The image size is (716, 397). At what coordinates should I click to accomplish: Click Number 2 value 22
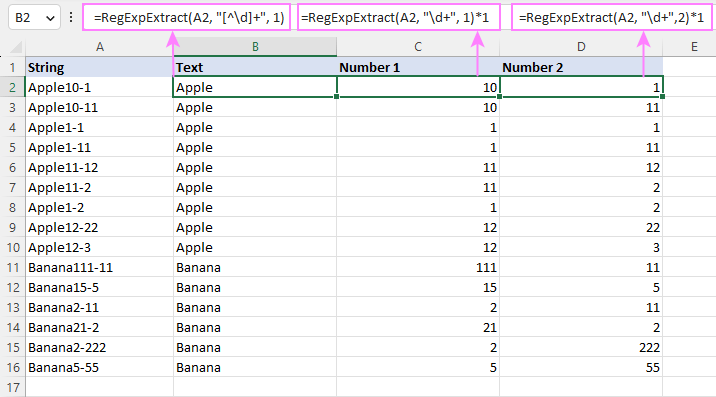[581, 227]
